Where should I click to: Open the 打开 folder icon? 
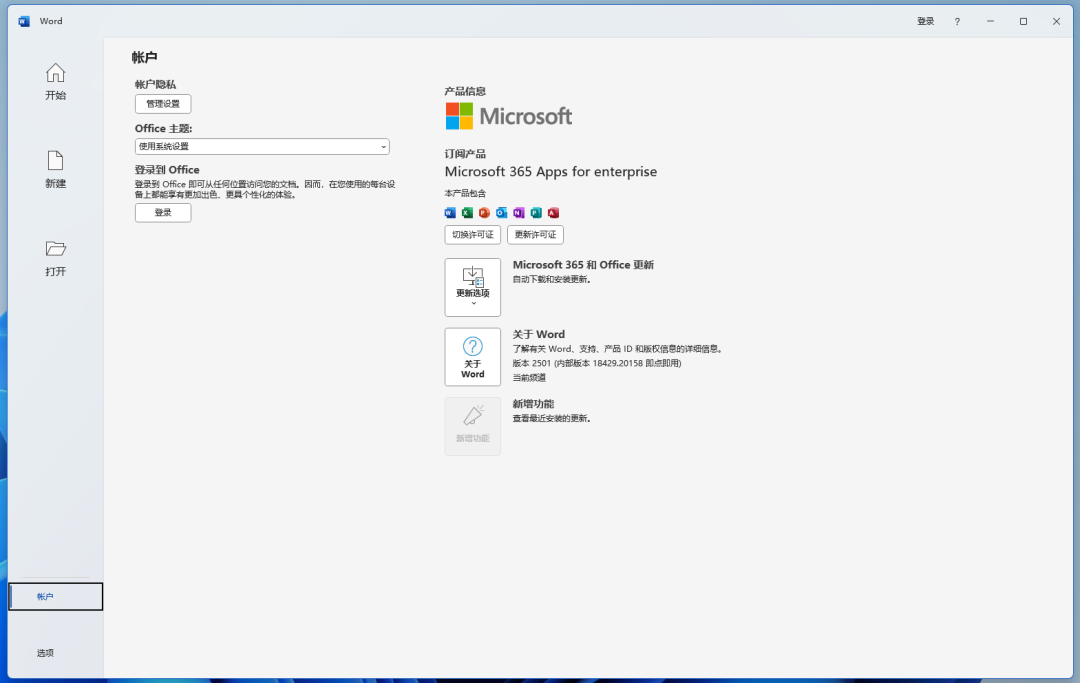point(55,258)
